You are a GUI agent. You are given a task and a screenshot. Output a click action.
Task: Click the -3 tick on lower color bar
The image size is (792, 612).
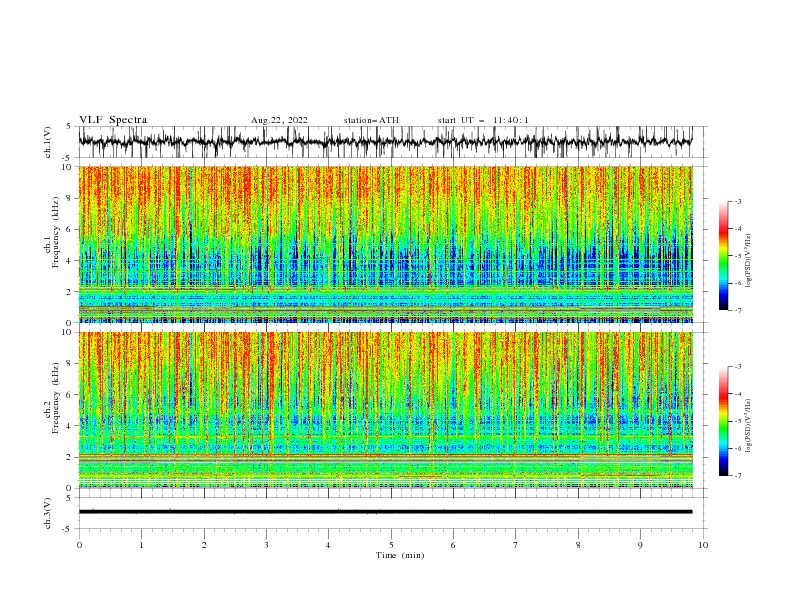737,367
